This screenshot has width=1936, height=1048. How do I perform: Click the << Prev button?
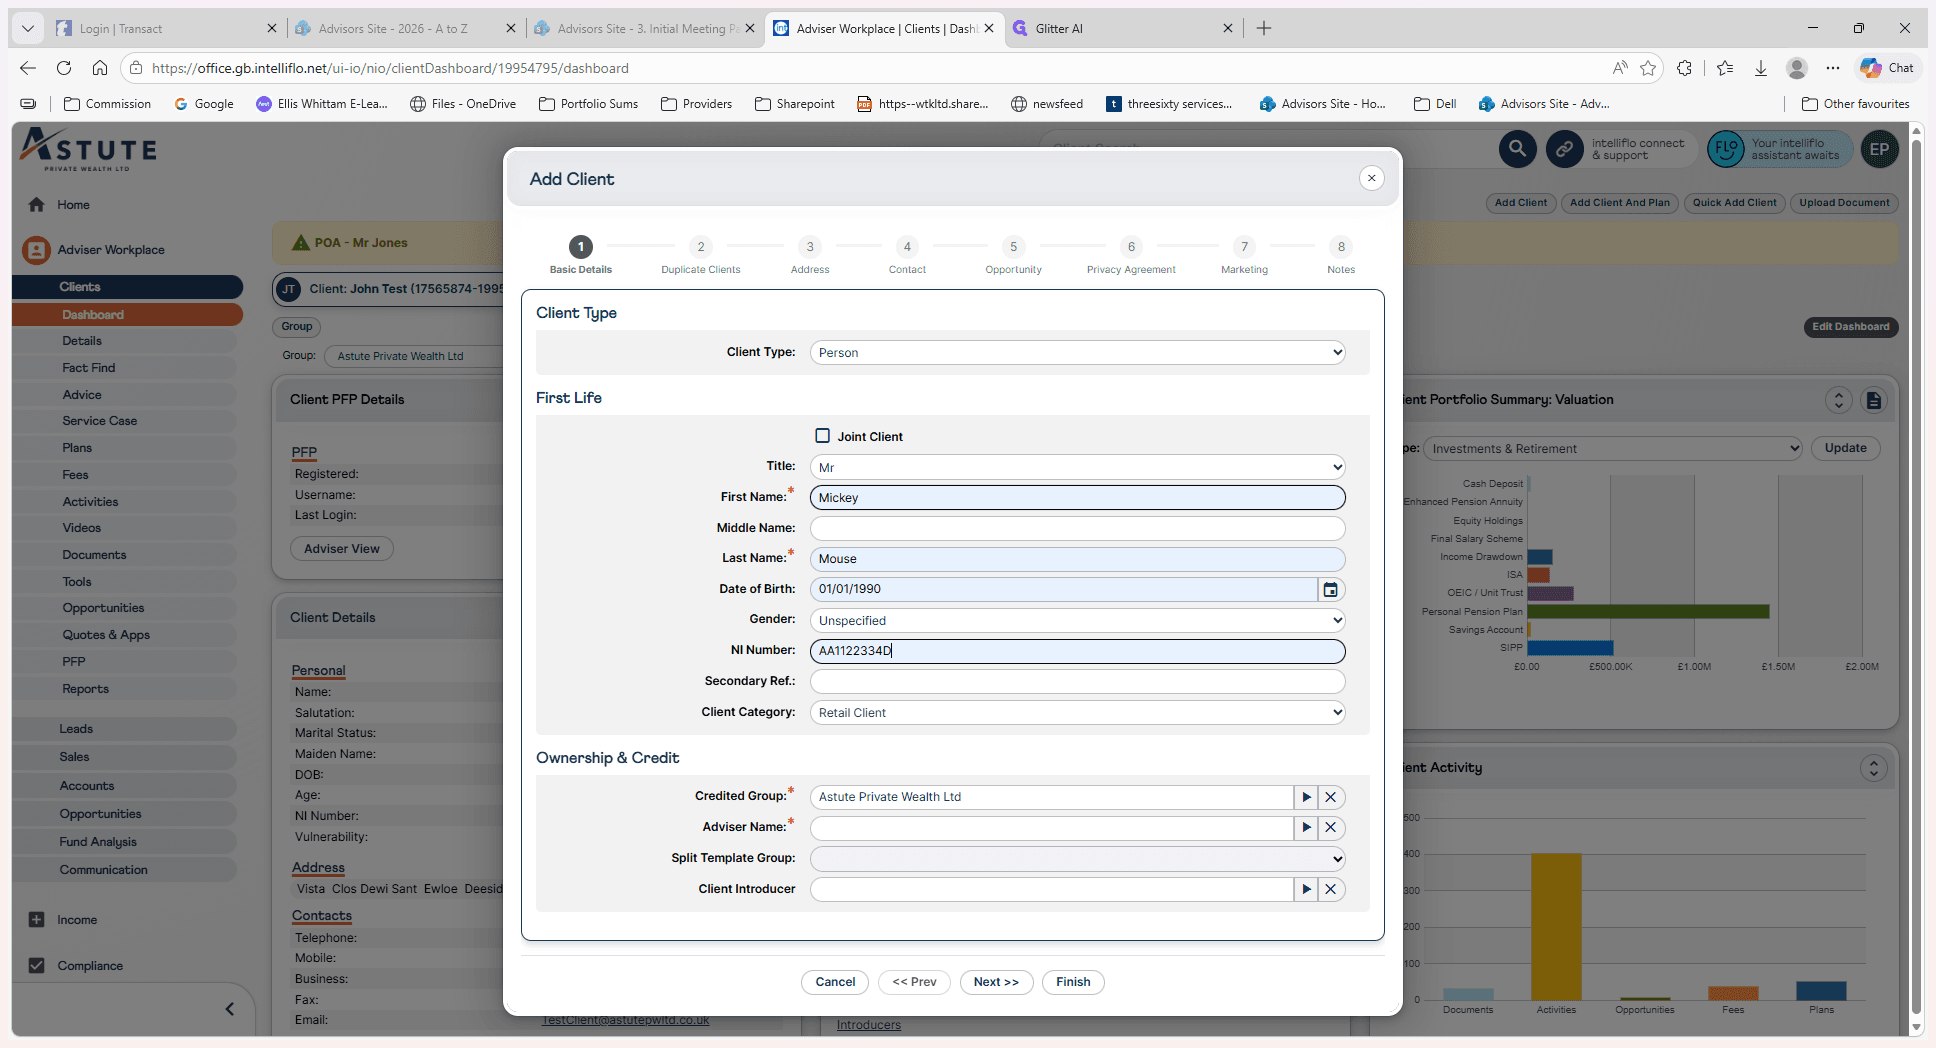[914, 982]
